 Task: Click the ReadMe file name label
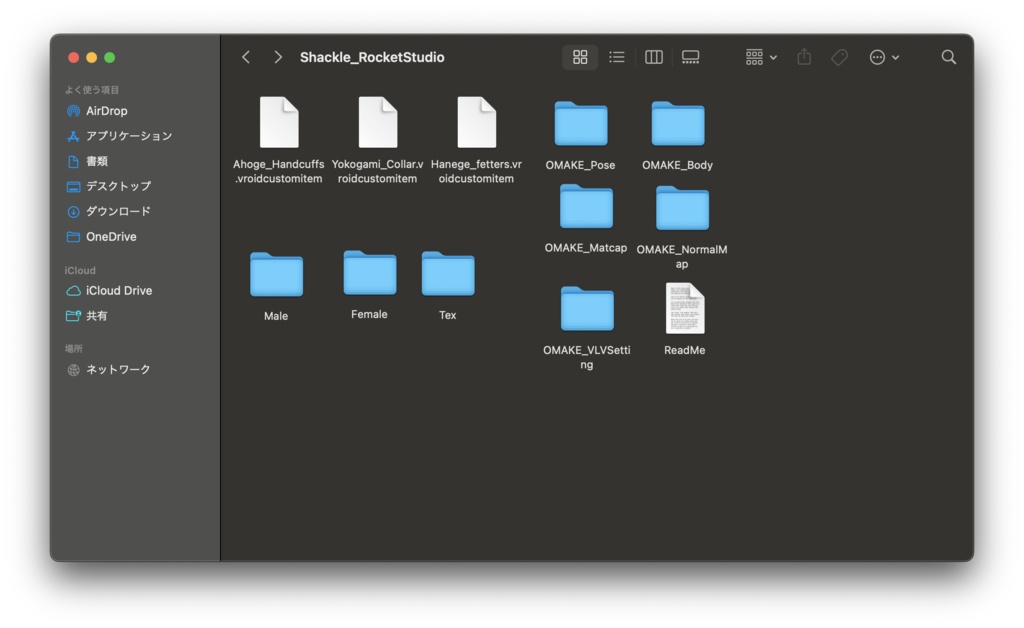point(684,351)
